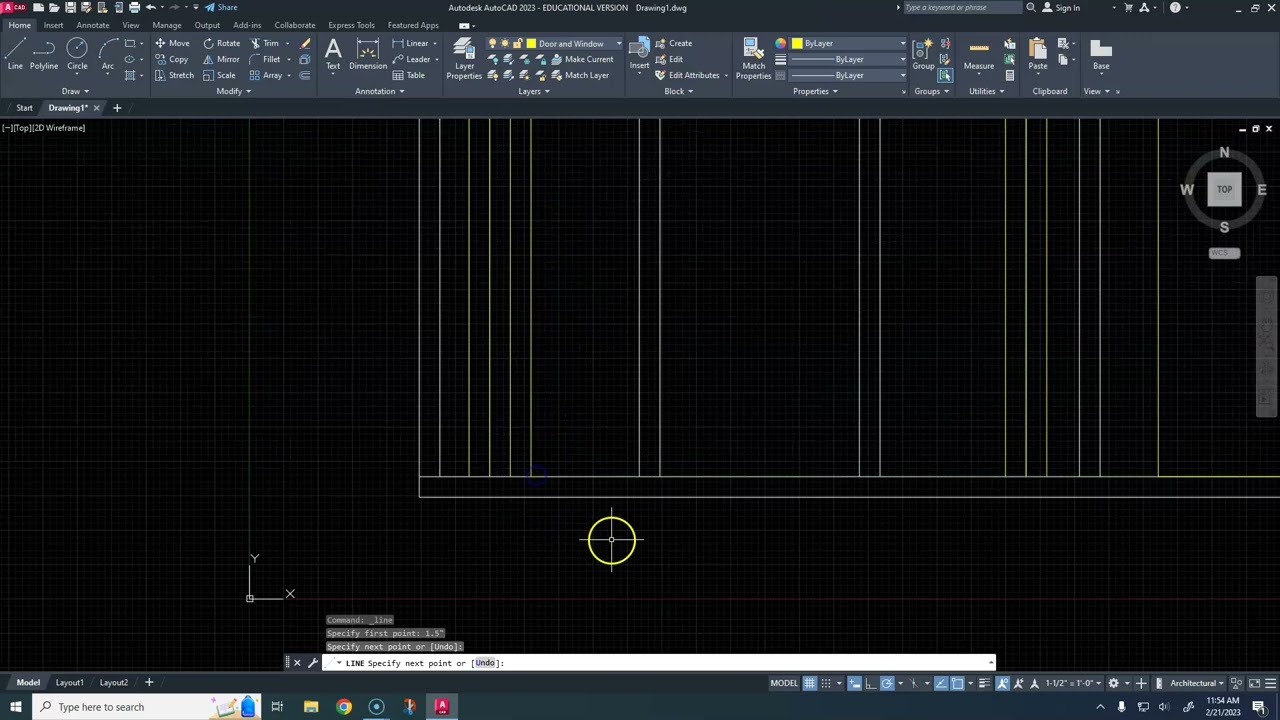Open Chrome from the taskbar
The image size is (1280, 720).
coord(344,707)
